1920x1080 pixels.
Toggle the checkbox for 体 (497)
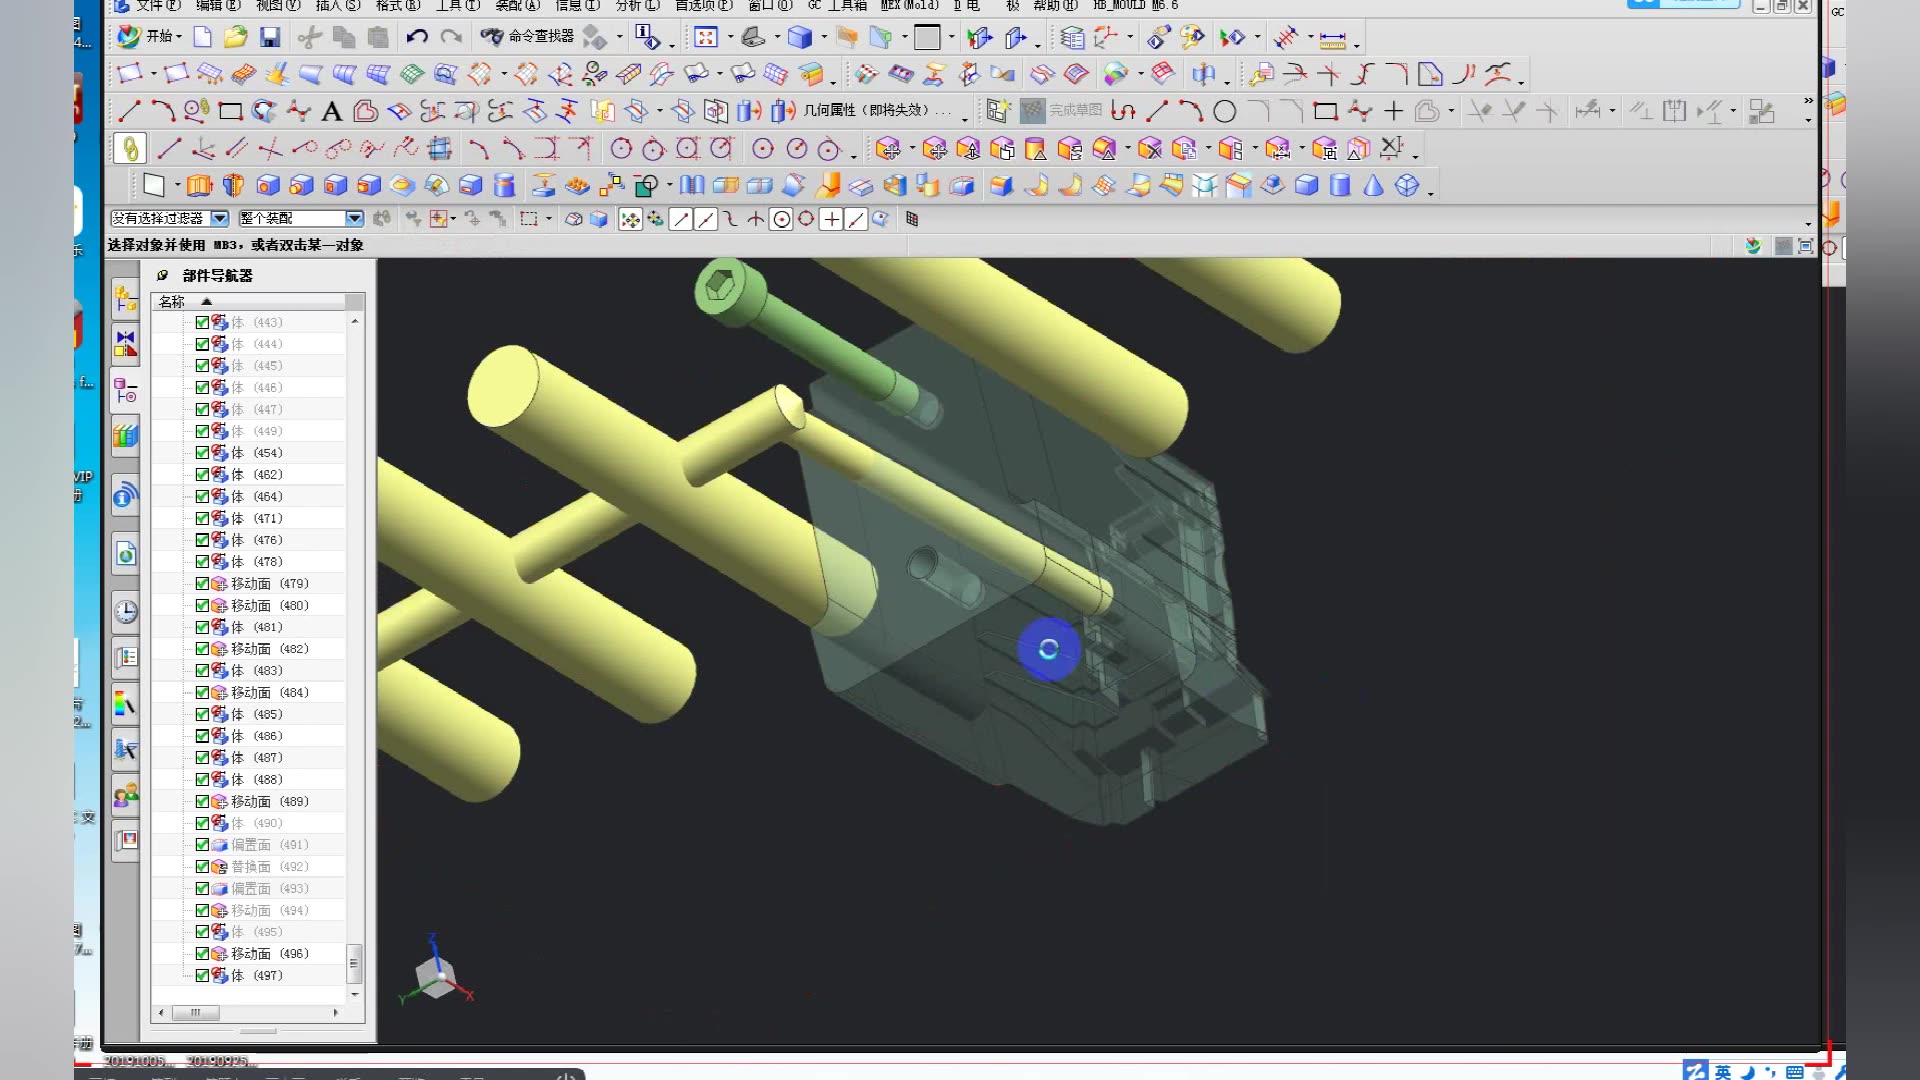(x=202, y=976)
